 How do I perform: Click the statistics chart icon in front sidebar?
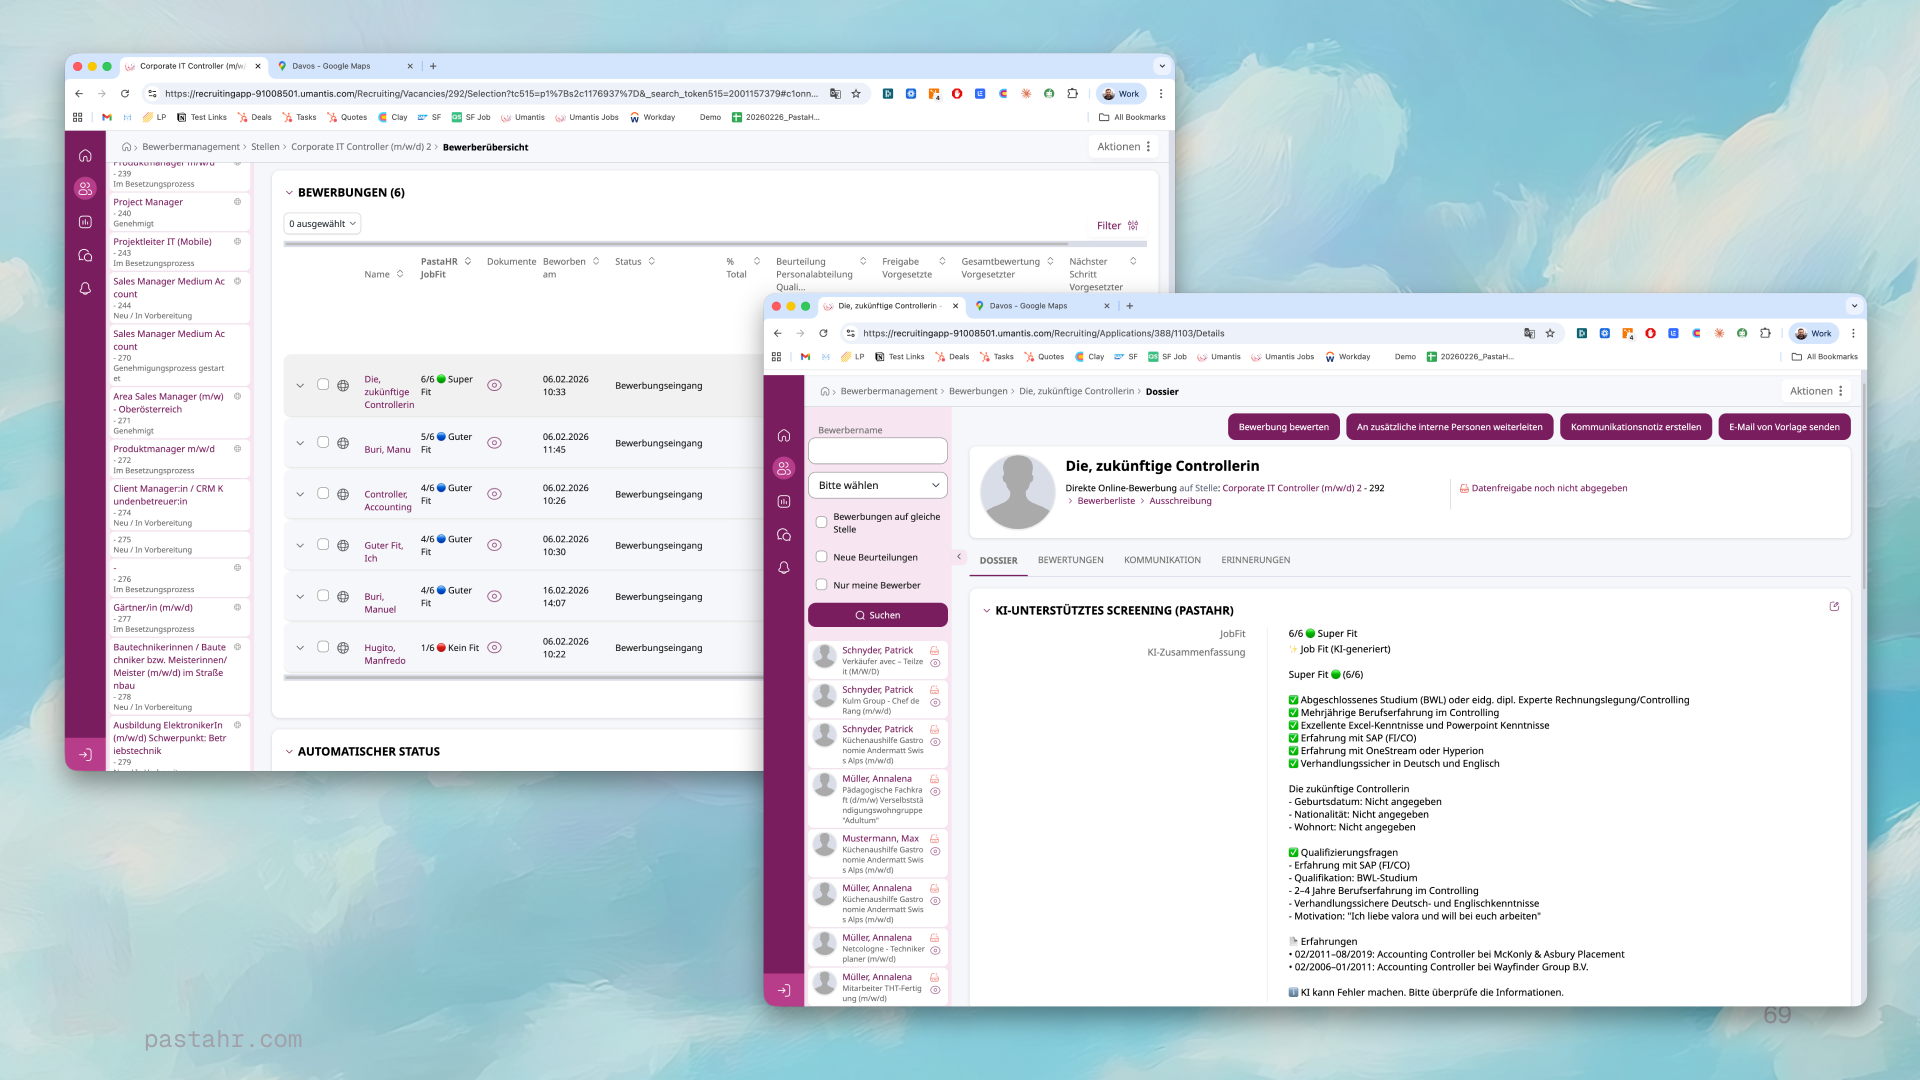[x=784, y=502]
